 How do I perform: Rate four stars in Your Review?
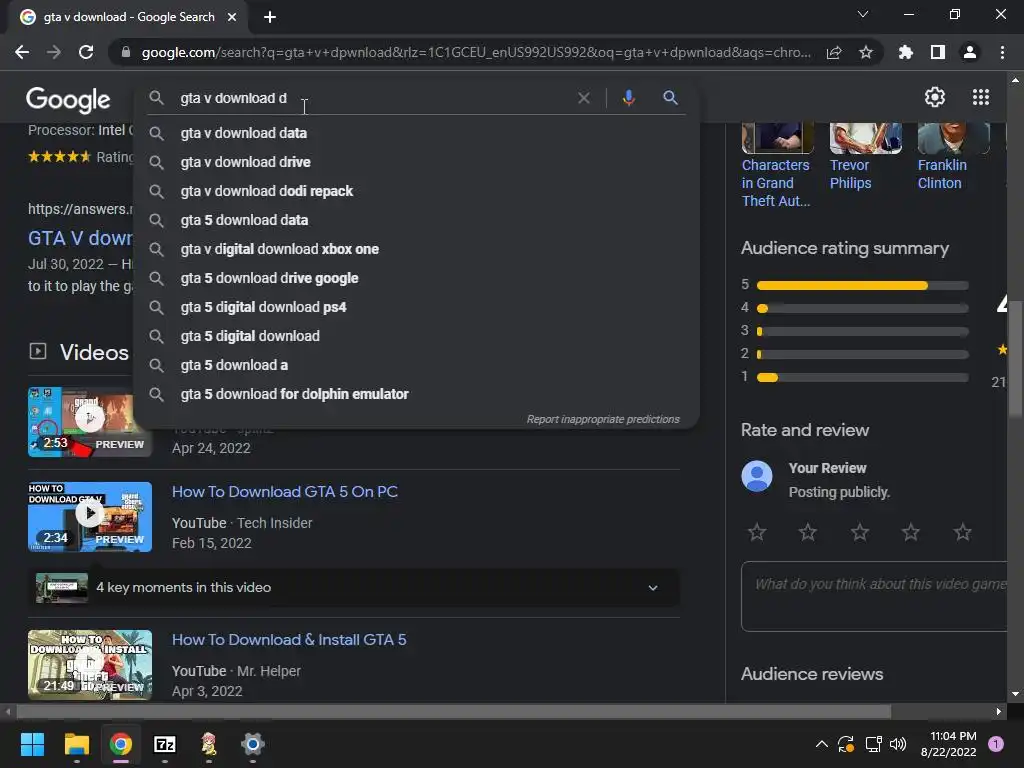pyautogui.click(x=910, y=532)
